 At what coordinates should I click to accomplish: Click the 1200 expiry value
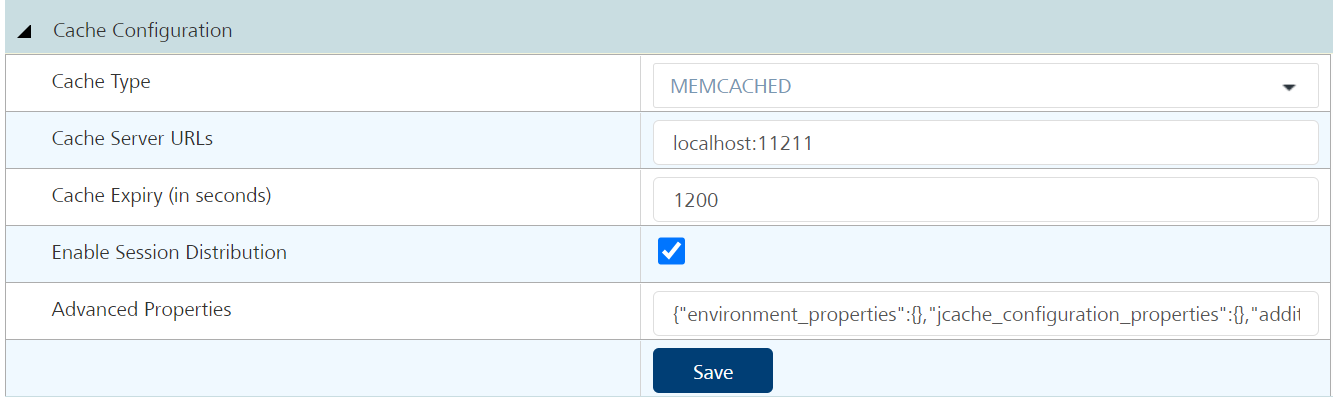696,200
